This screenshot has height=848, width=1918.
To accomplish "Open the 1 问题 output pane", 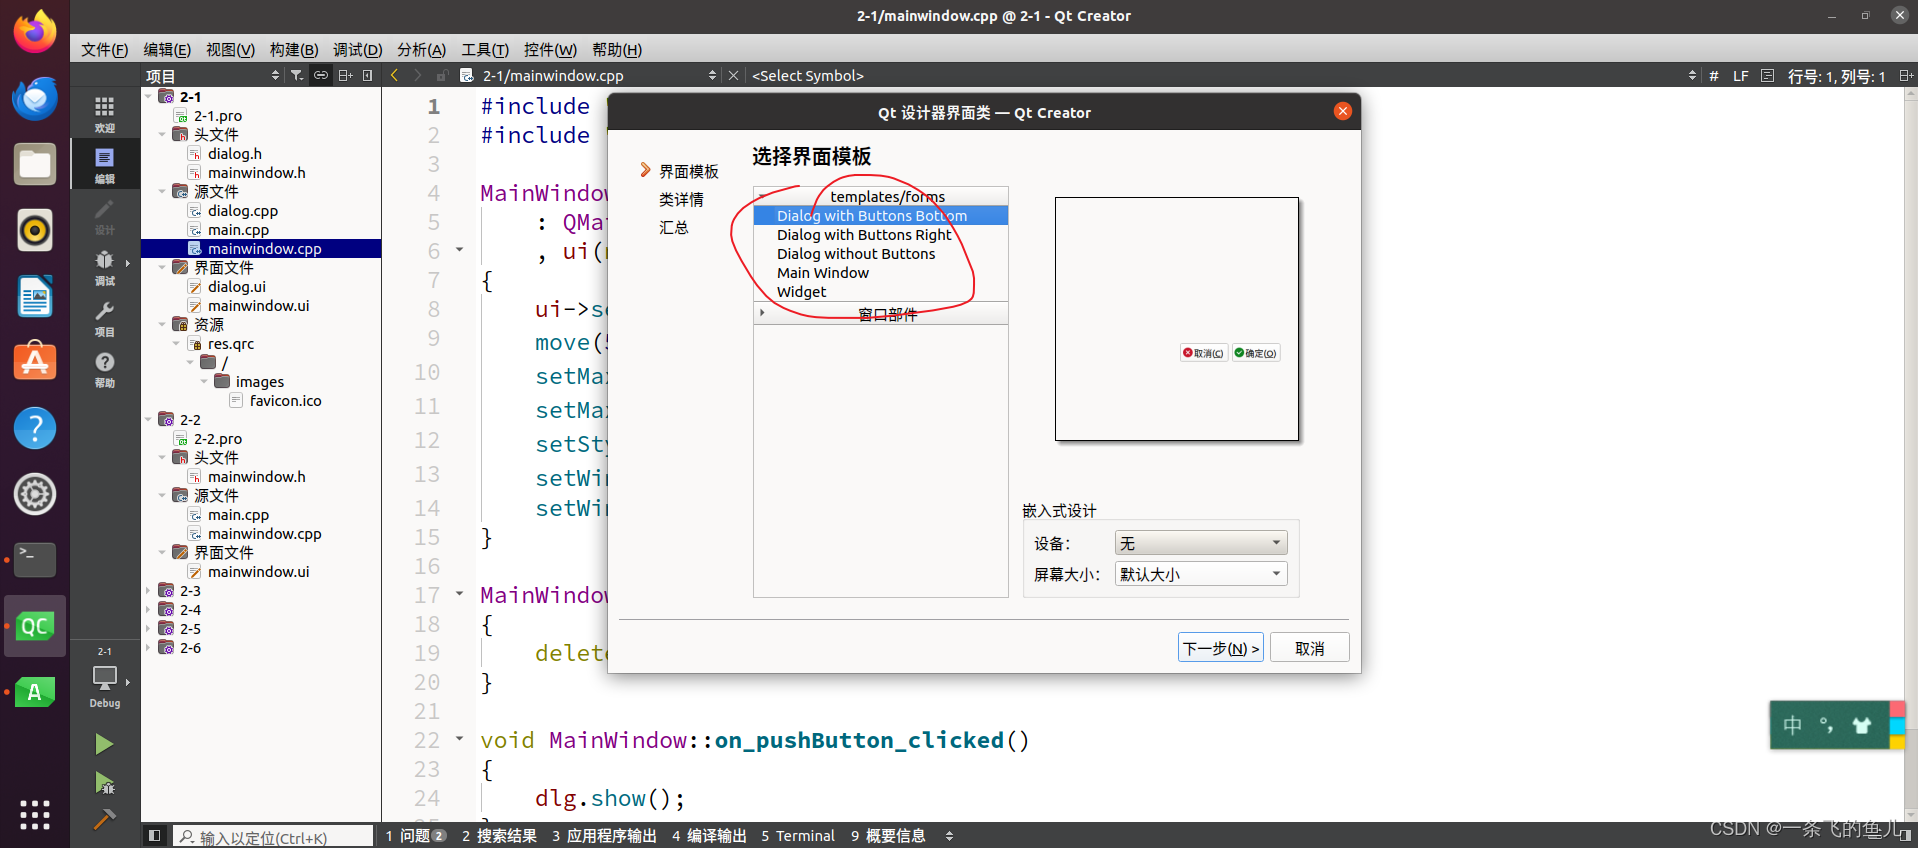I will [x=415, y=836].
